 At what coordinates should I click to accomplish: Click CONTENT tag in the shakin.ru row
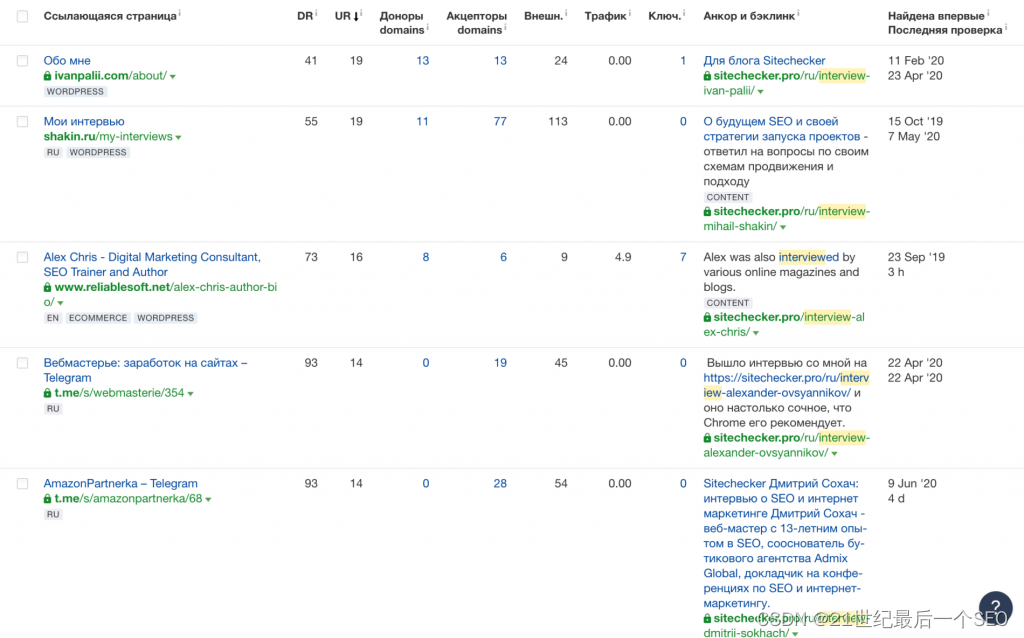coord(728,197)
